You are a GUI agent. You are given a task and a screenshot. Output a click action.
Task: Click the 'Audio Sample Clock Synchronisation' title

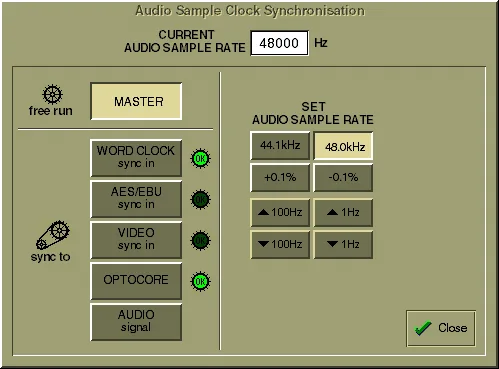[x=250, y=11]
